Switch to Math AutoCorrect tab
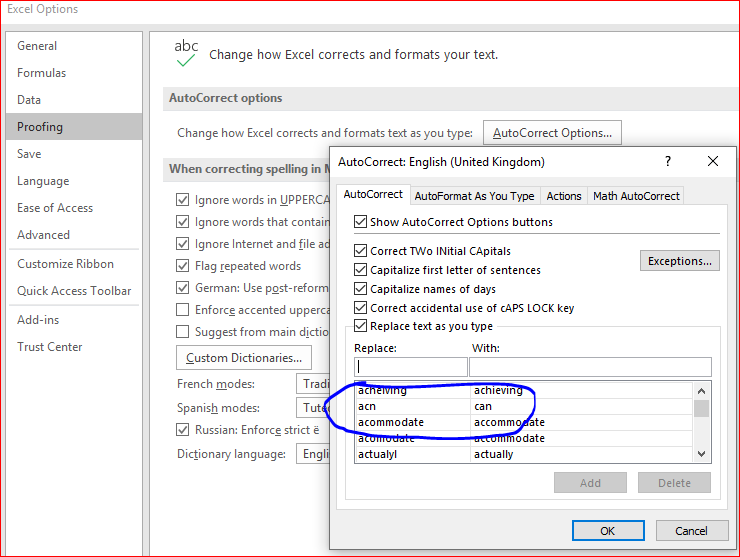Viewport: 740px width, 557px height. click(x=636, y=196)
